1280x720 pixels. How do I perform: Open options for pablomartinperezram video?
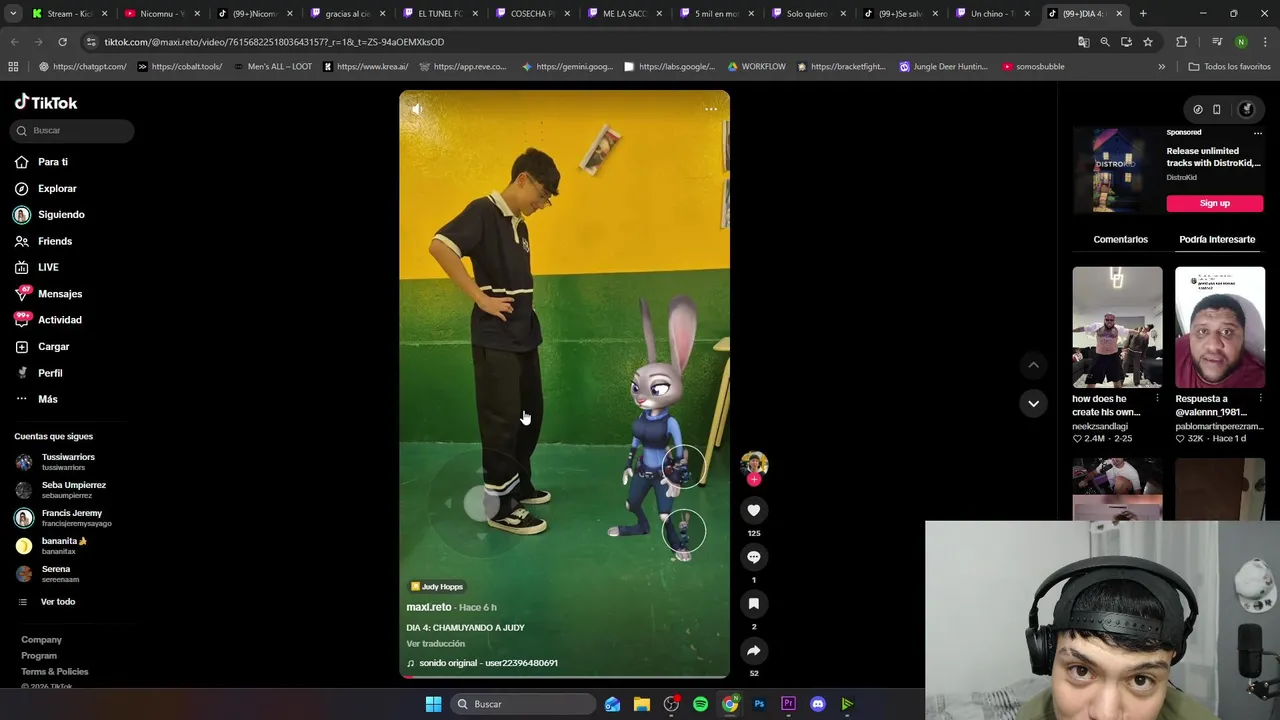tap(1260, 399)
